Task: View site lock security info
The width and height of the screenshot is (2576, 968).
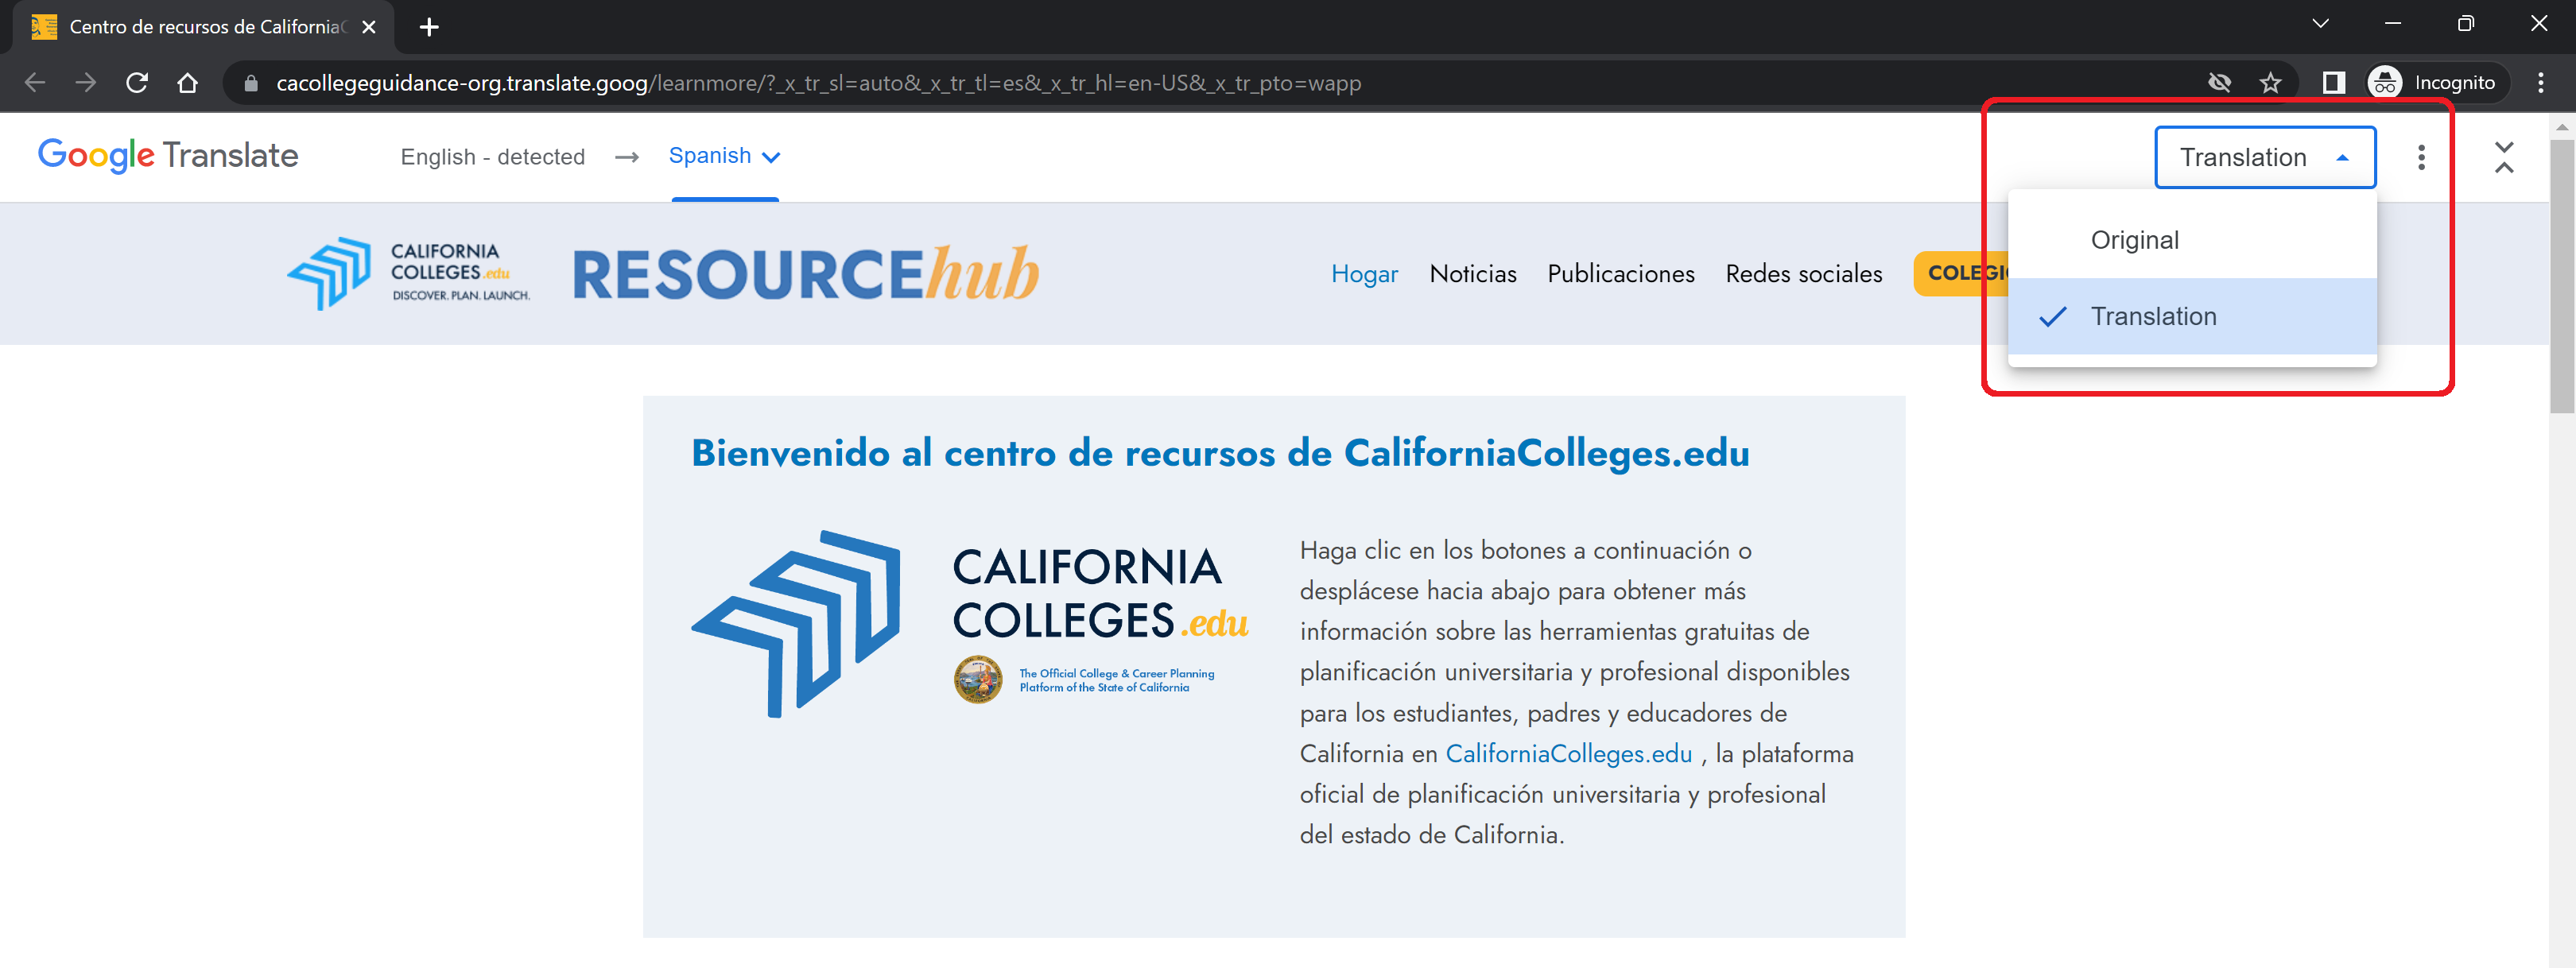Action: pyautogui.click(x=251, y=83)
